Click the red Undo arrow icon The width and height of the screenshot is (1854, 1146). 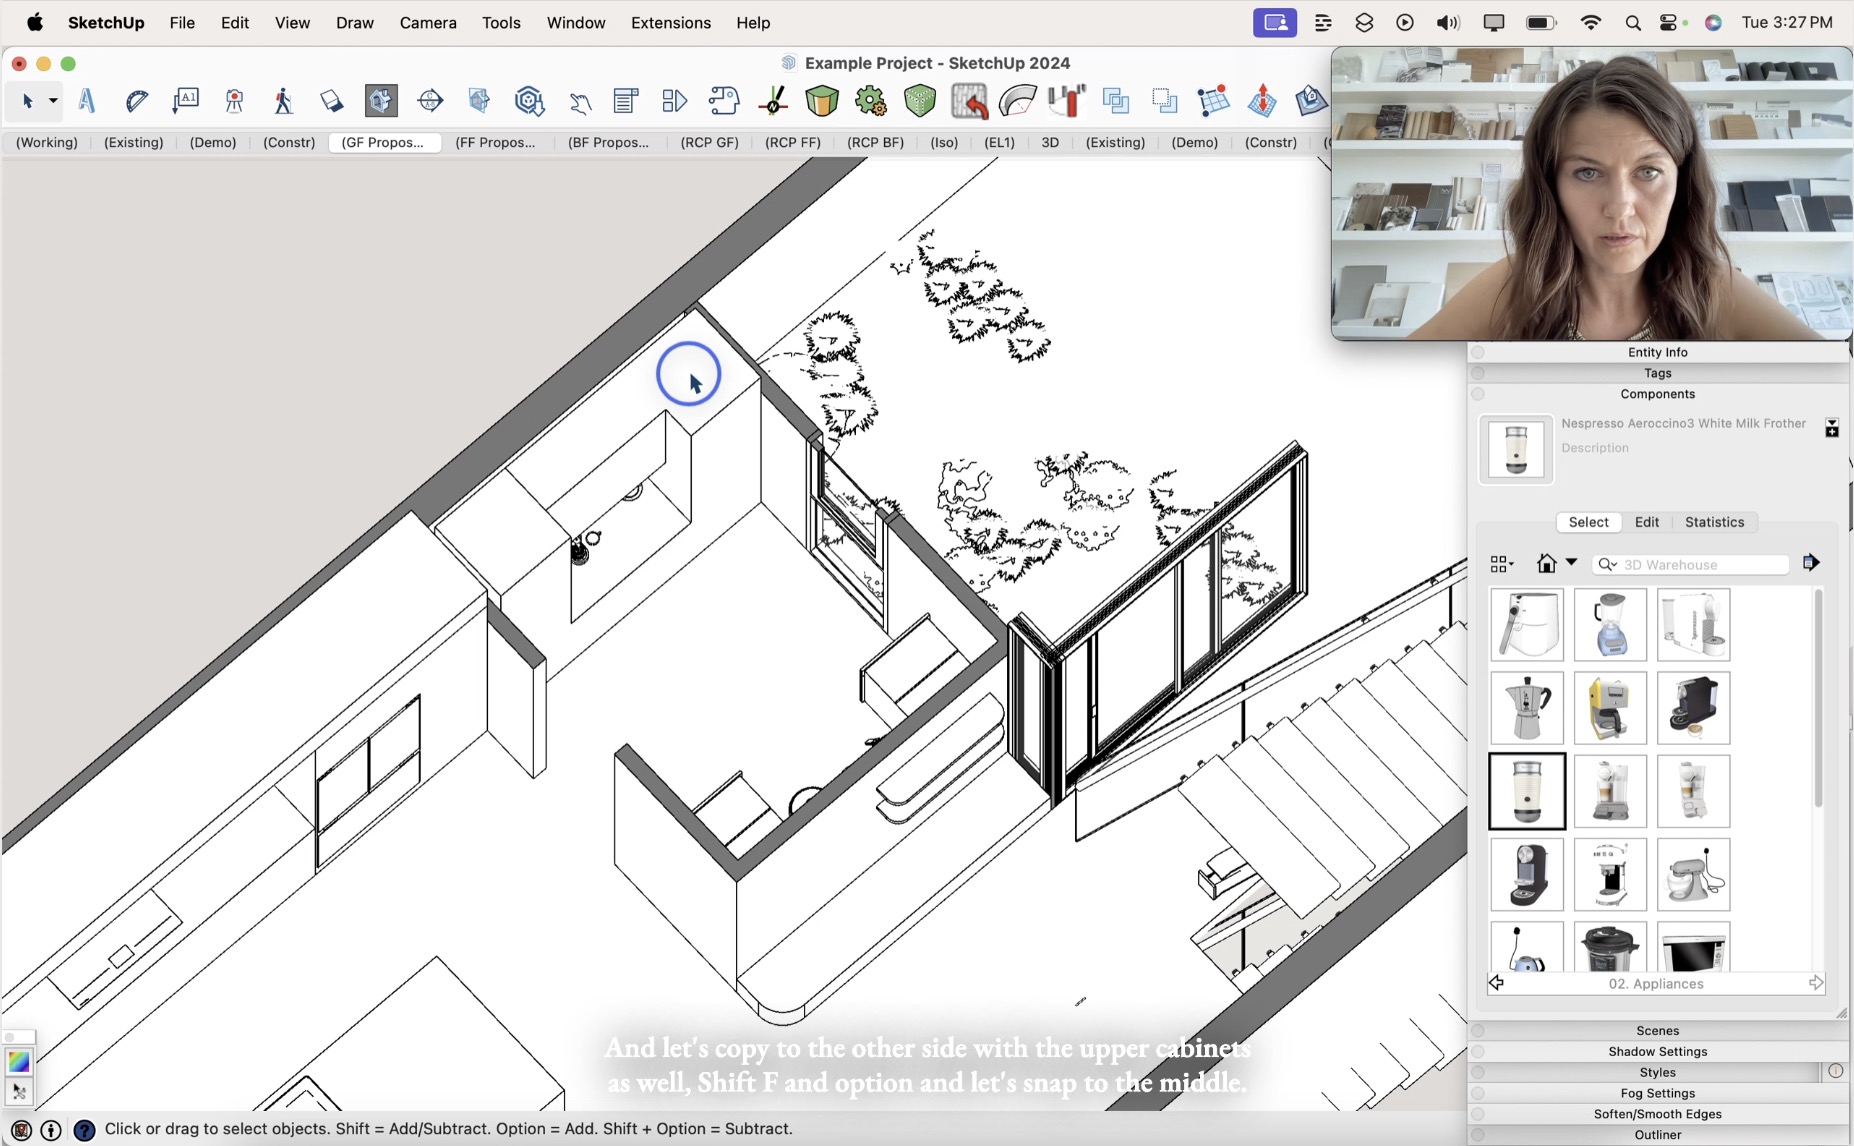[x=969, y=100]
